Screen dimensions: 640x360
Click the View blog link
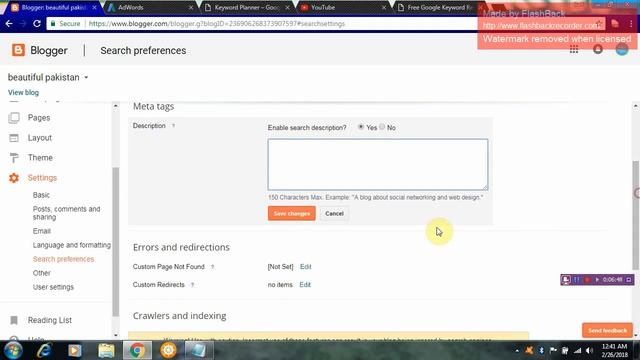click(x=23, y=93)
